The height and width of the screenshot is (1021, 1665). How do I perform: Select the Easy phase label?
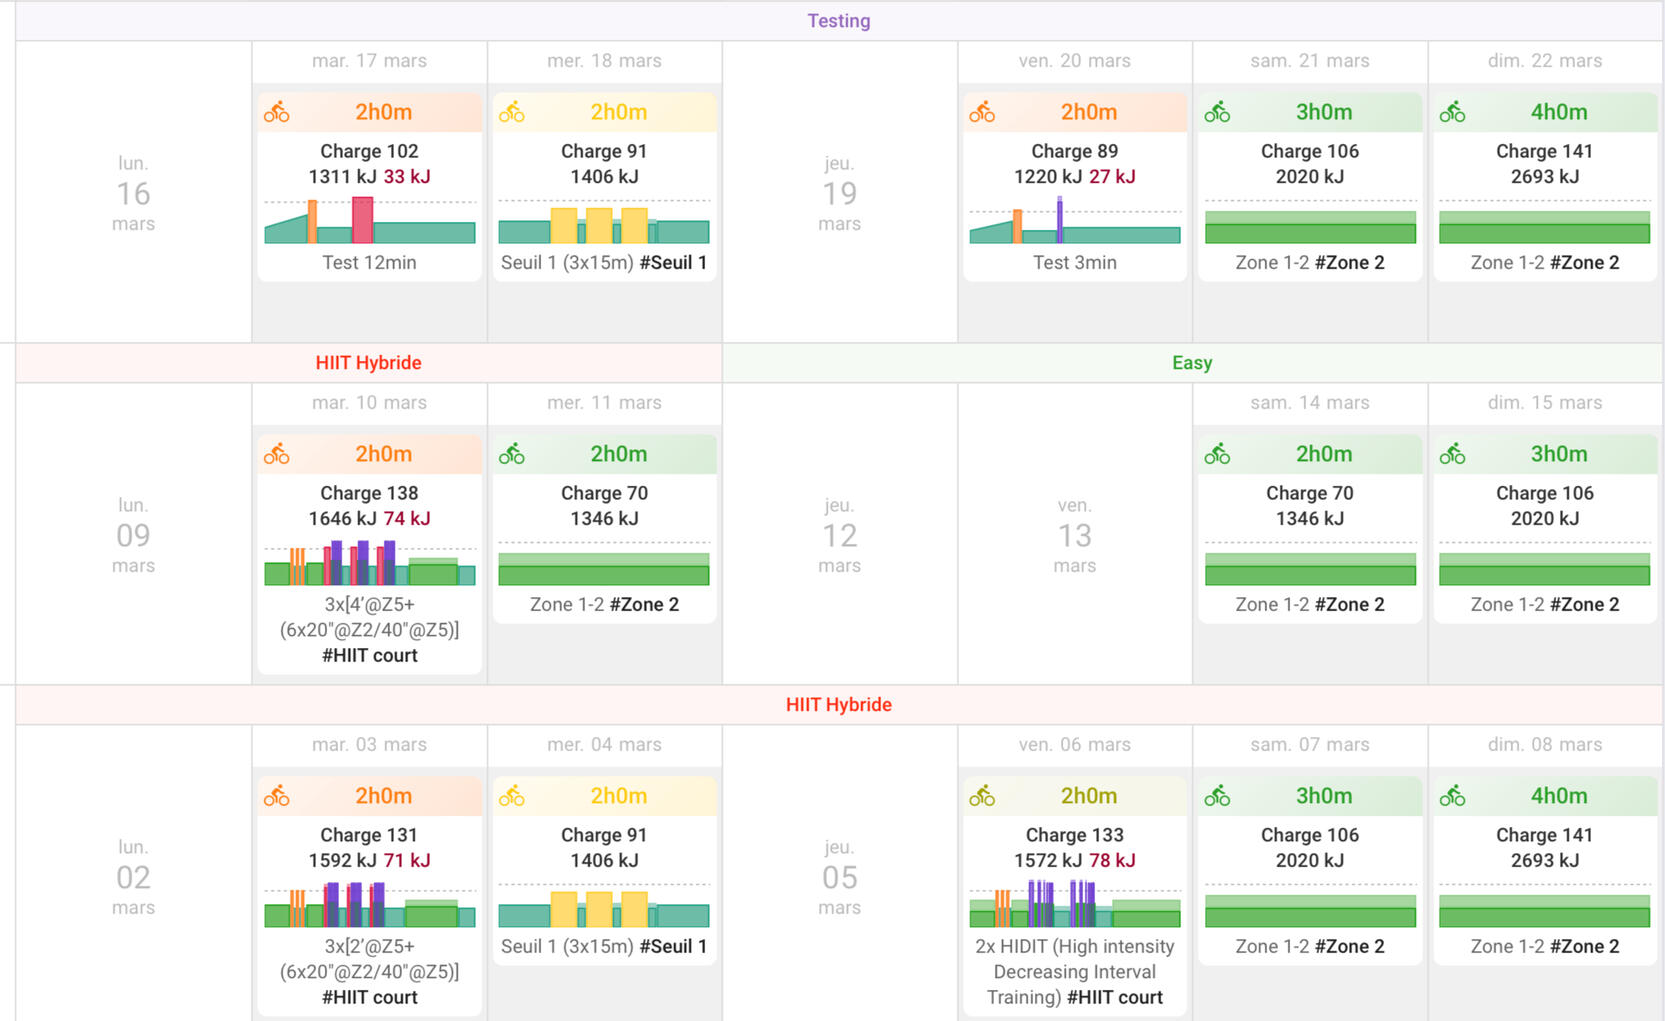[x=1192, y=363]
